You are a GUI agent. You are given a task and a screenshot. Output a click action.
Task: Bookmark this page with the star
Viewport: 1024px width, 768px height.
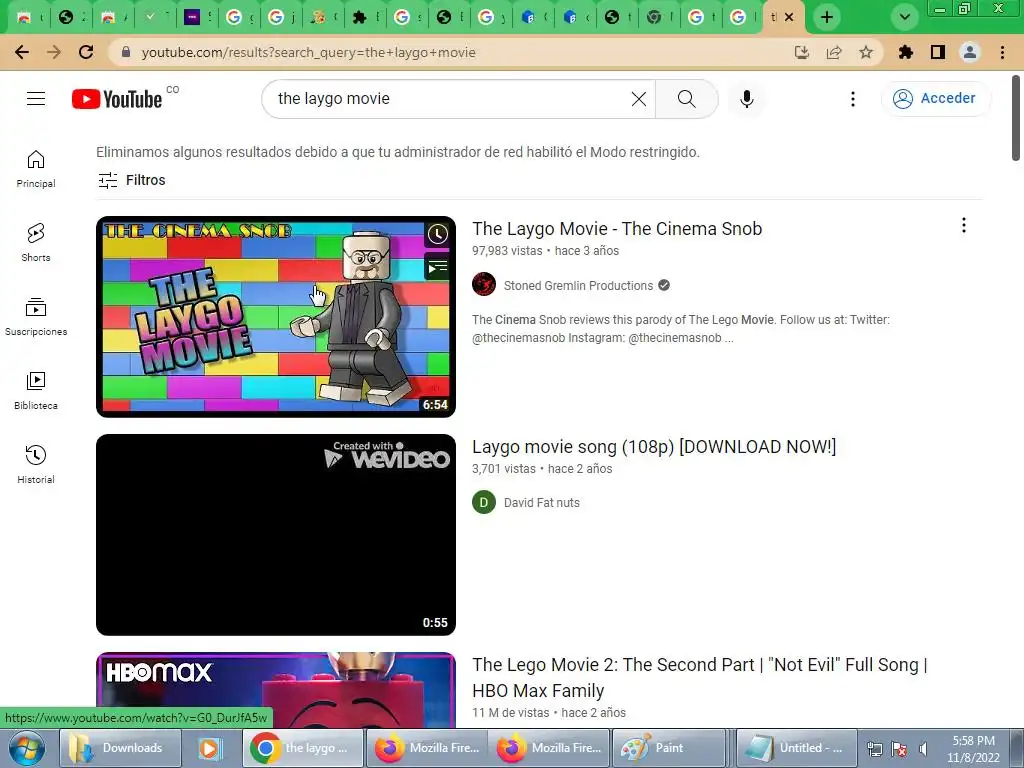click(x=866, y=52)
